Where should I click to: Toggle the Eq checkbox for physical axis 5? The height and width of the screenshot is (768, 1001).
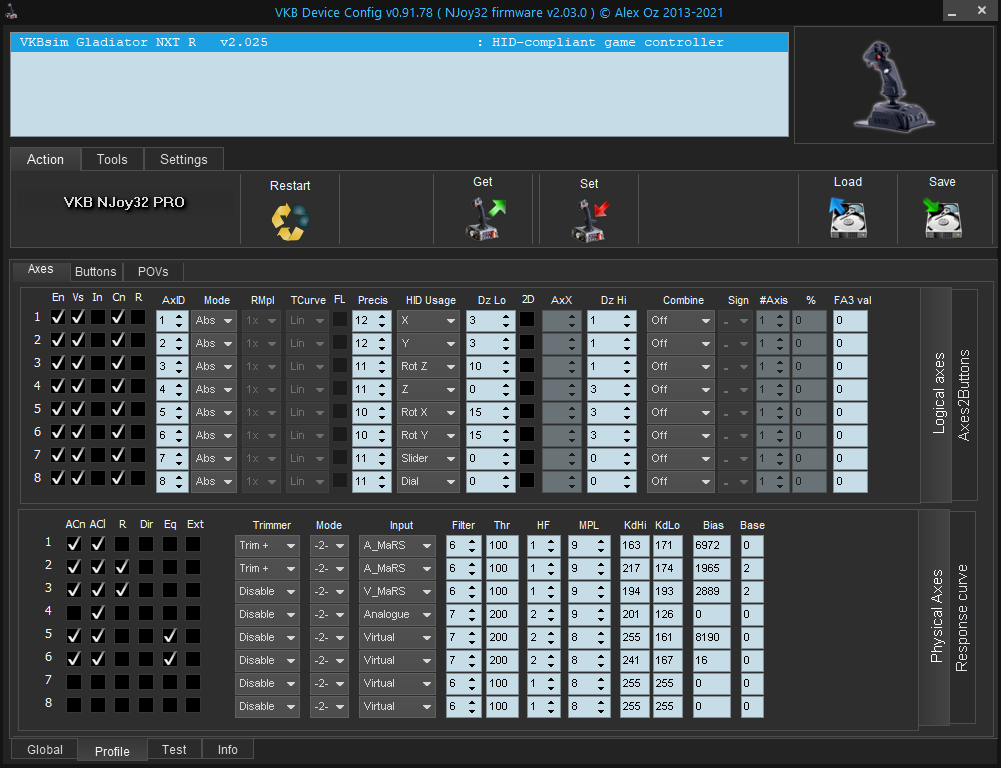point(170,636)
